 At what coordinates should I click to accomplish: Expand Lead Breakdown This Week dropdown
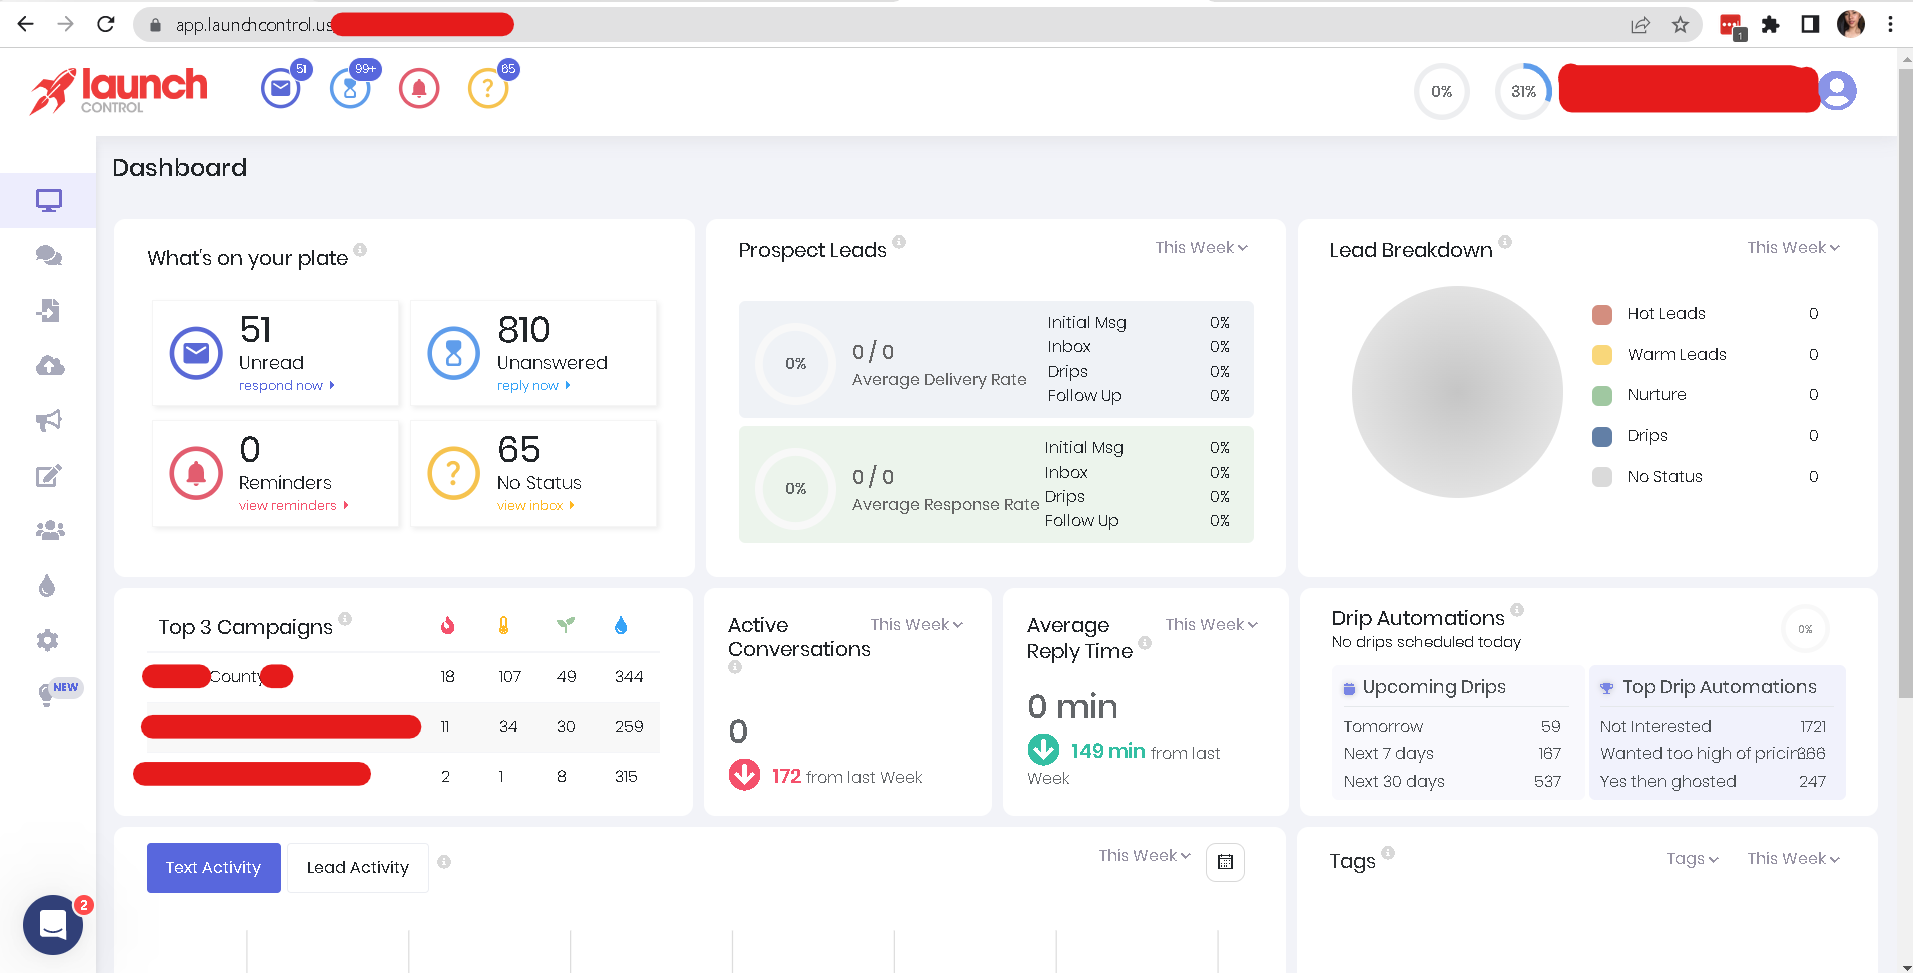1793,248
